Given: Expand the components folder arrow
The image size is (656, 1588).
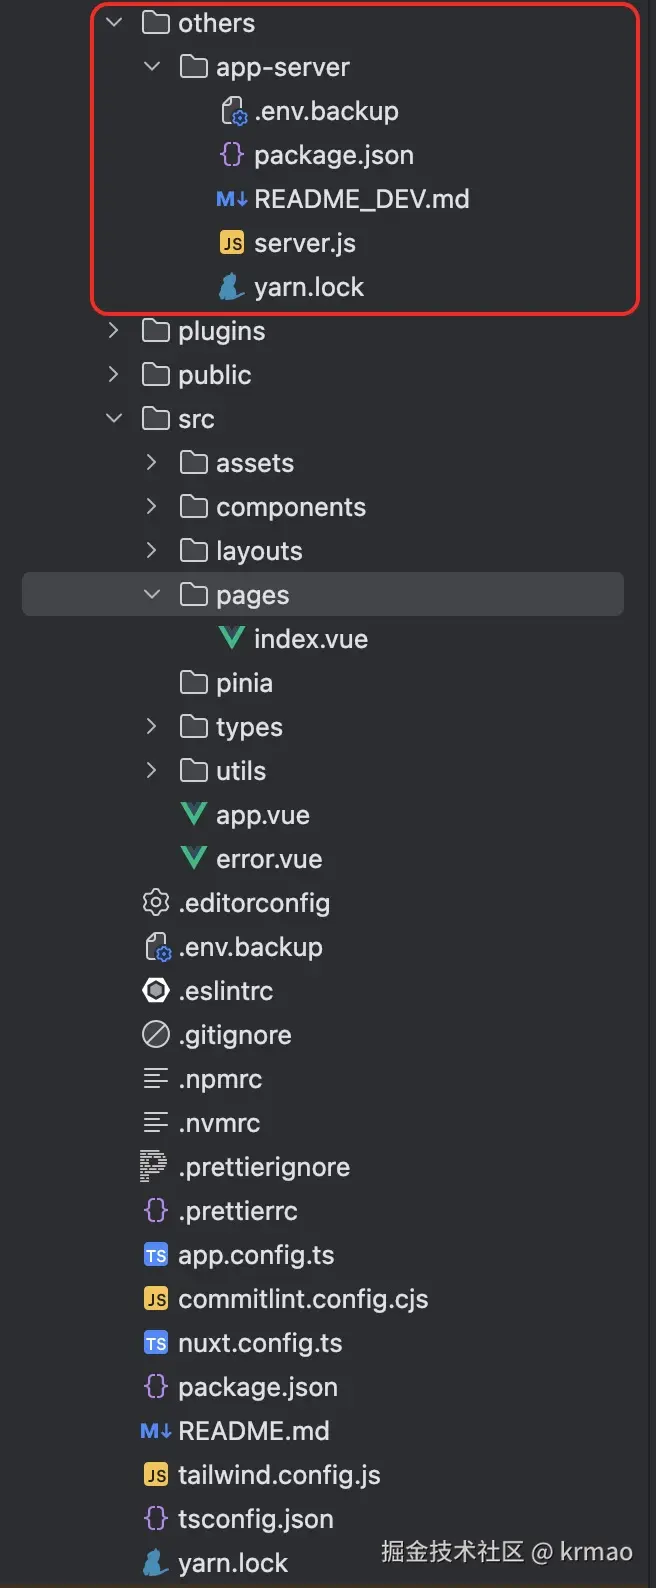Looking at the screenshot, I should tap(152, 507).
